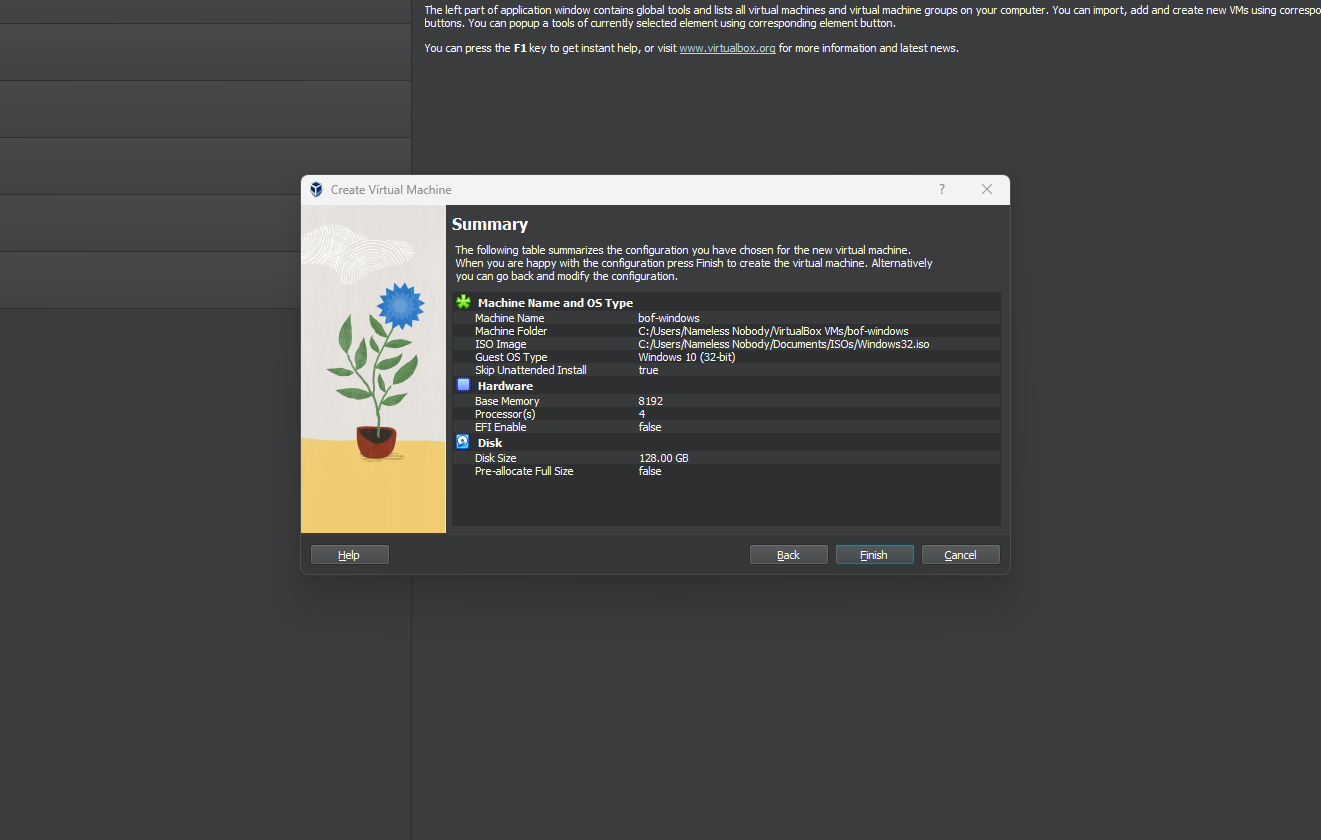
Task: Click the Disk section icon
Action: tap(463, 442)
